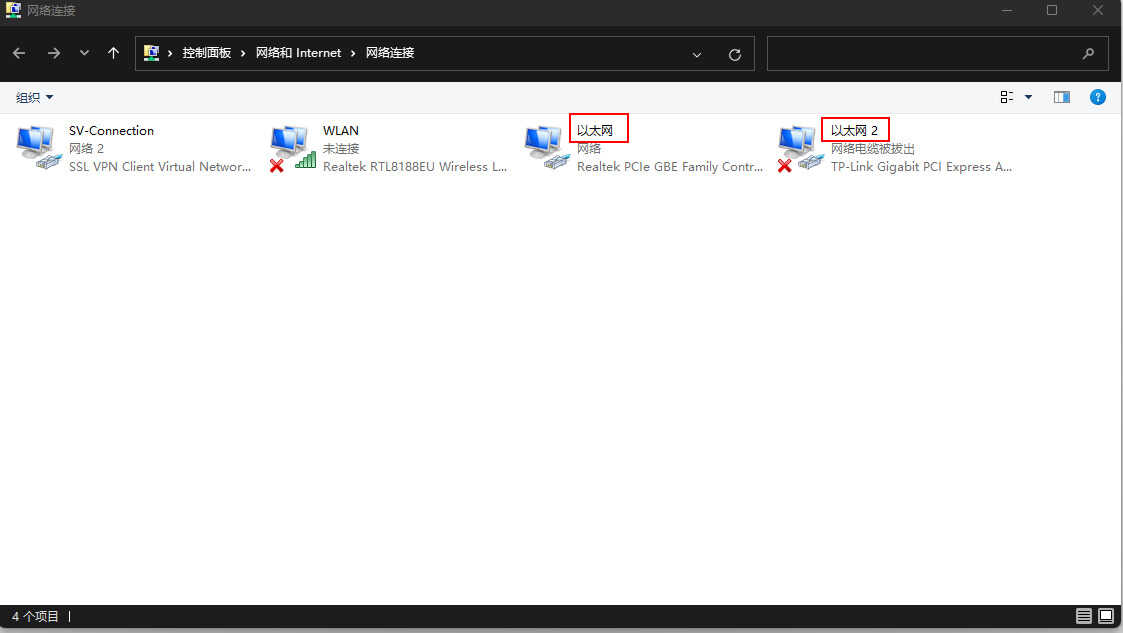1123x633 pixels.
Task: Minimize the 网络连接 window
Action: [1007, 10]
